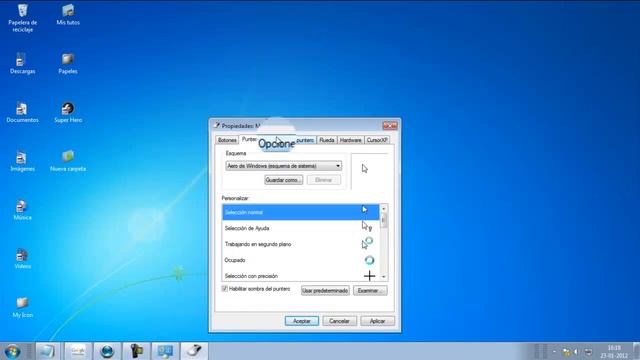640x360 pixels.
Task: Select the Papeles desktop icon
Action: (68, 63)
